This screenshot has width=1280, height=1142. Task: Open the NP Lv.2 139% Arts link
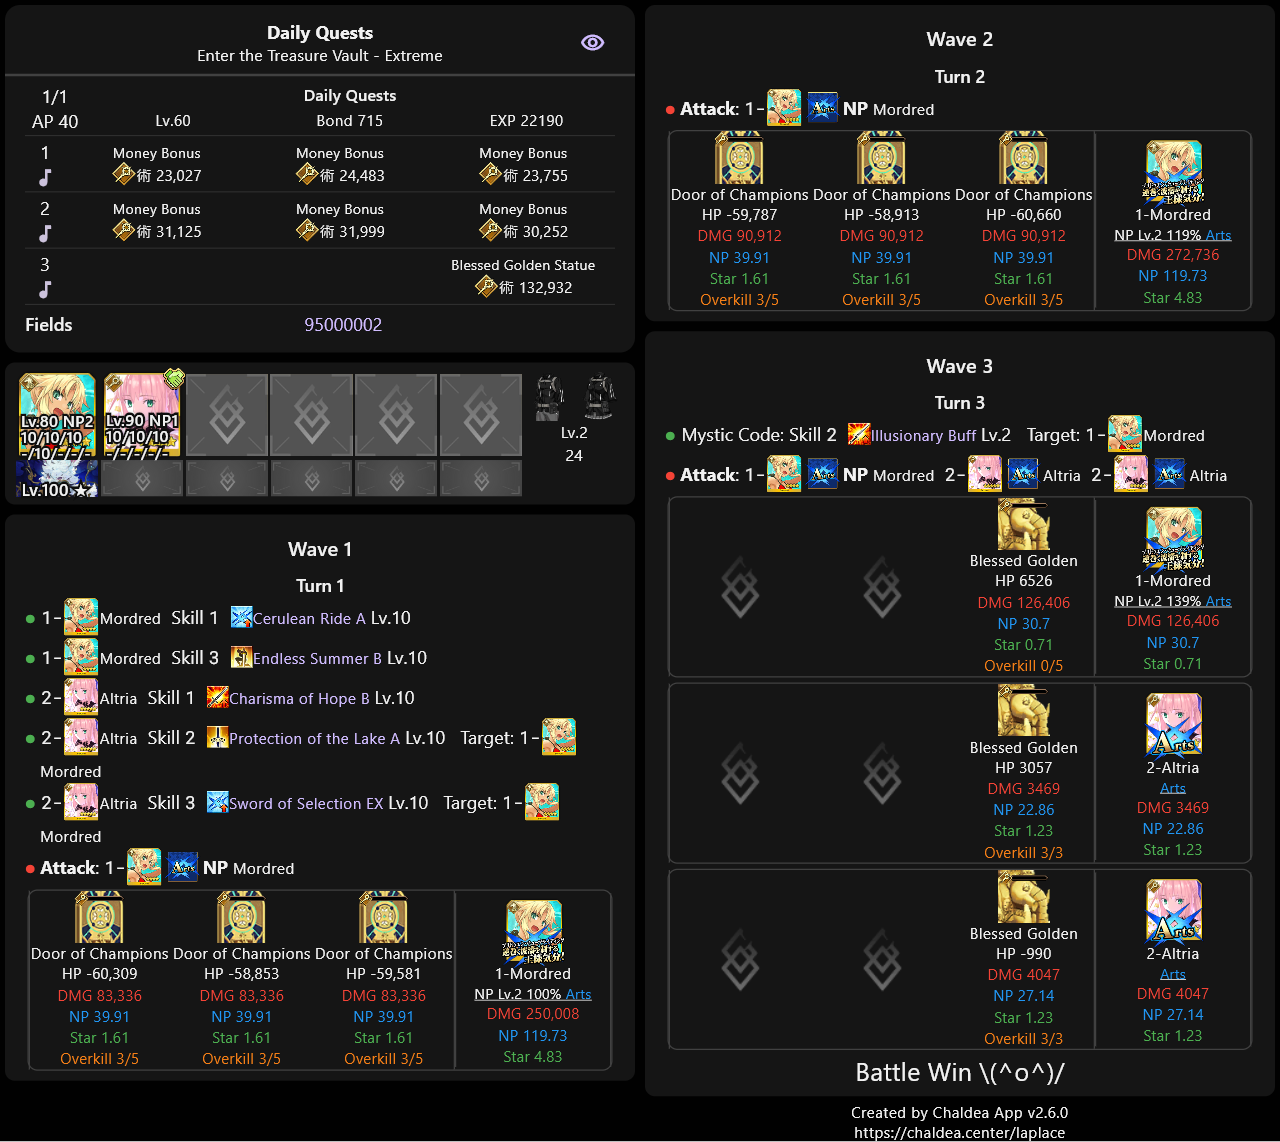(1173, 601)
